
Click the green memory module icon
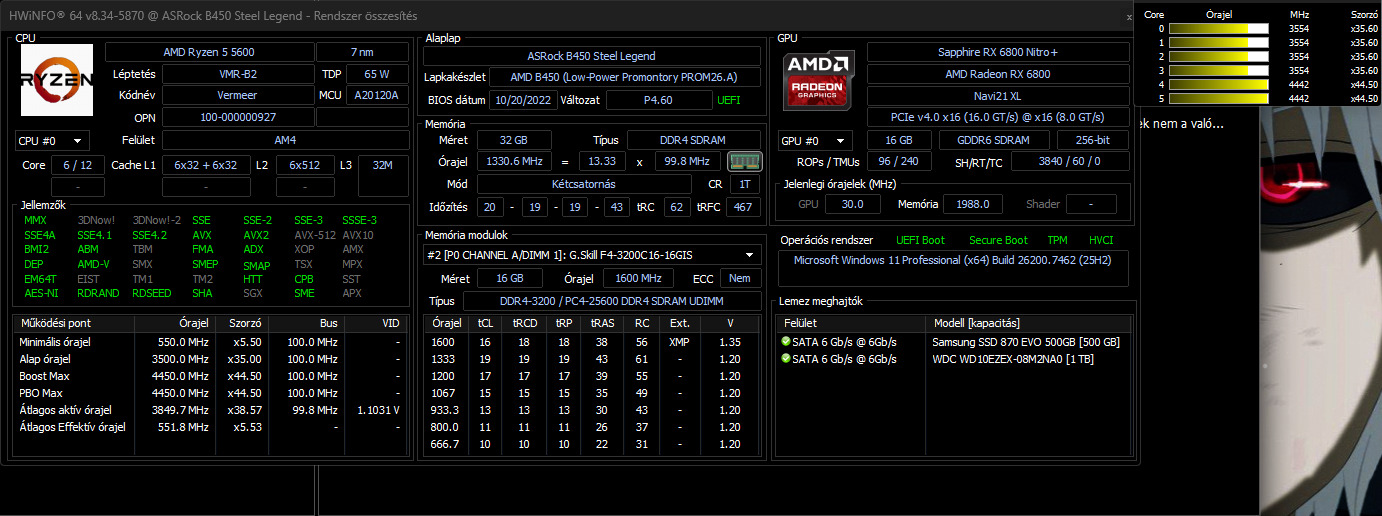point(743,161)
